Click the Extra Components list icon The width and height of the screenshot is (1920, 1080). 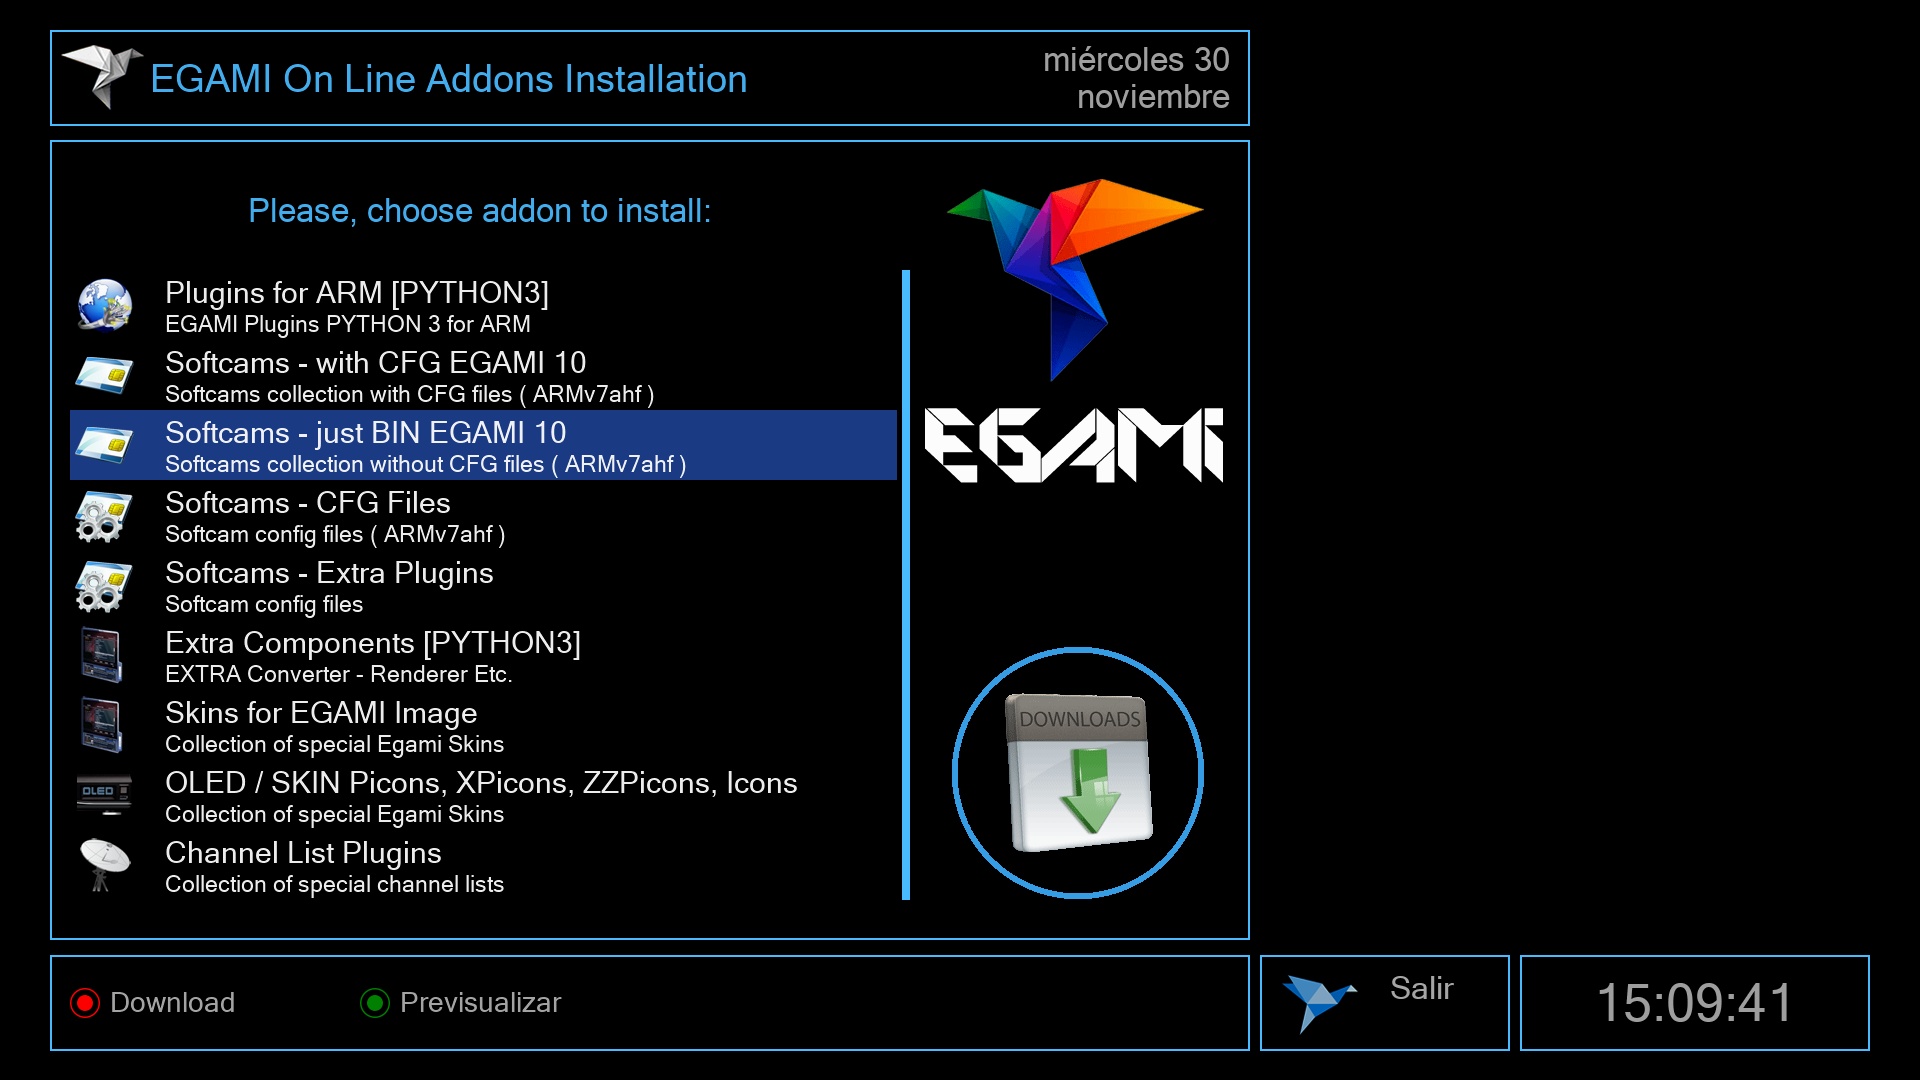(102, 655)
